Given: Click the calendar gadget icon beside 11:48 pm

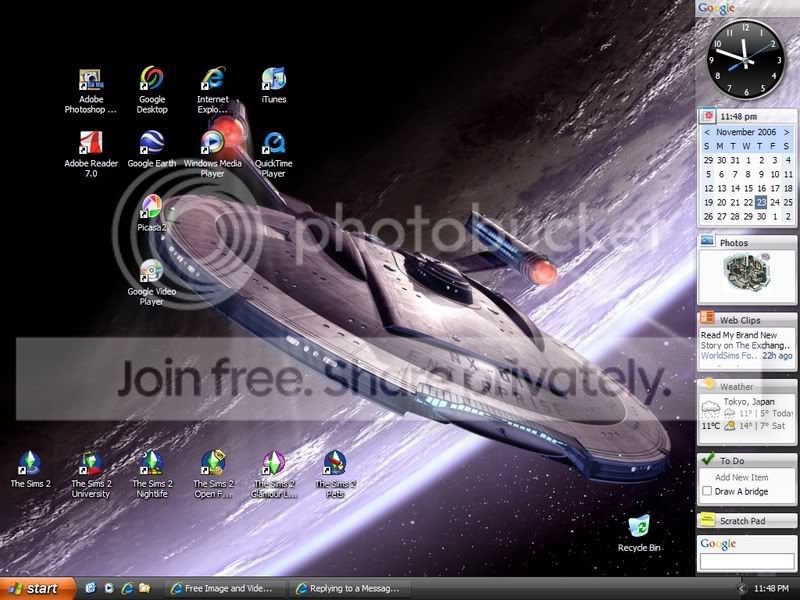Looking at the screenshot, I should point(708,116).
